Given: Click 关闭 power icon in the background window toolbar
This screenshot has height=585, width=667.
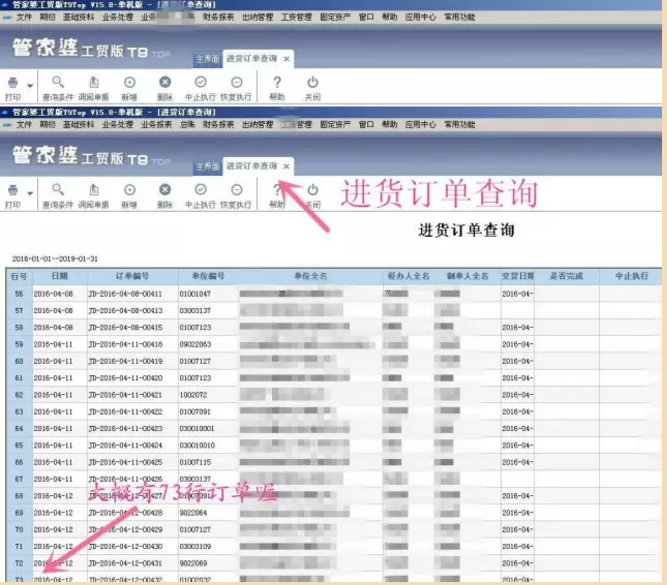Looking at the screenshot, I should 313,82.
